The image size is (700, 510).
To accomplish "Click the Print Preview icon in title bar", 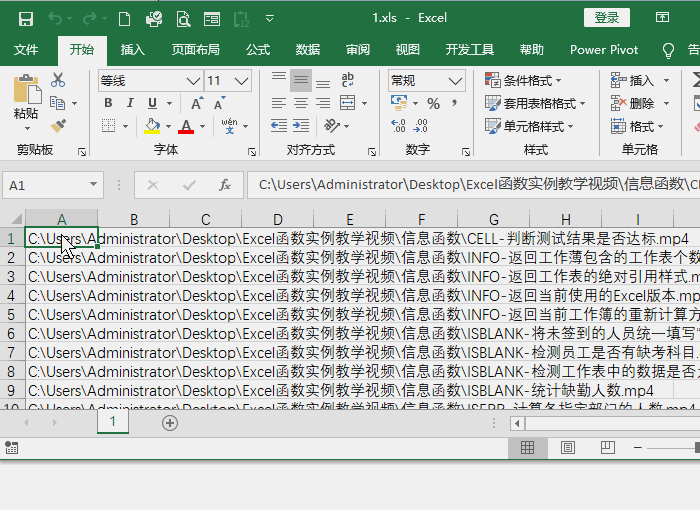I will point(183,18).
